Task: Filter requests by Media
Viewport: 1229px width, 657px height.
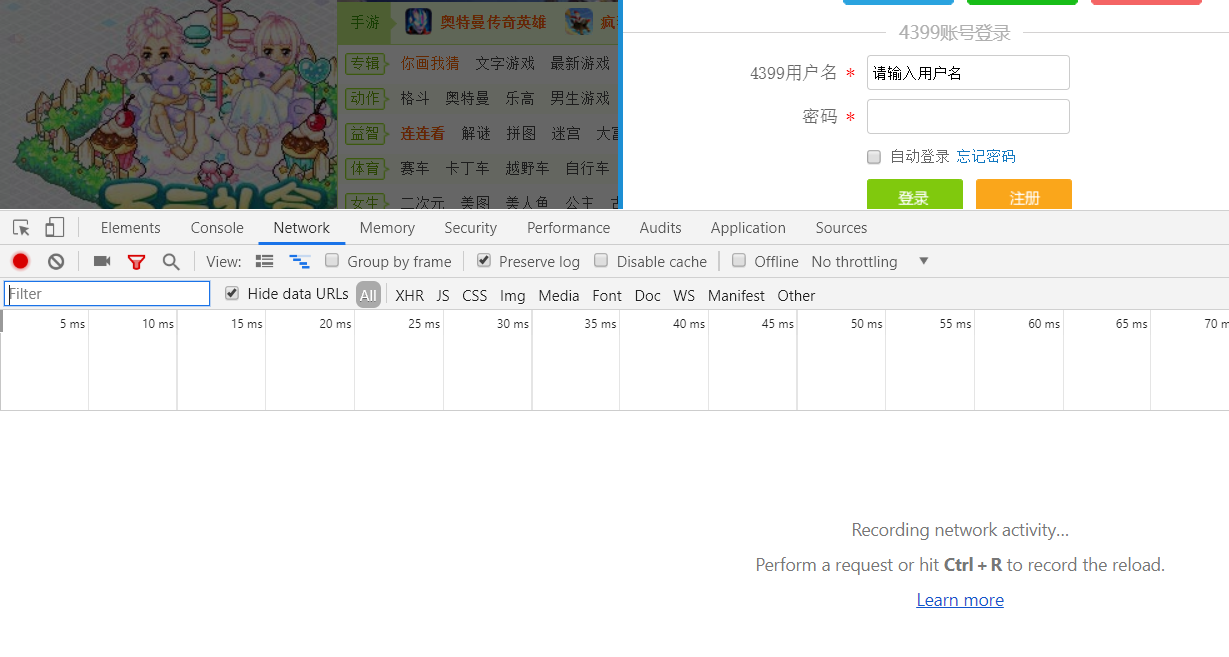Action: [559, 296]
